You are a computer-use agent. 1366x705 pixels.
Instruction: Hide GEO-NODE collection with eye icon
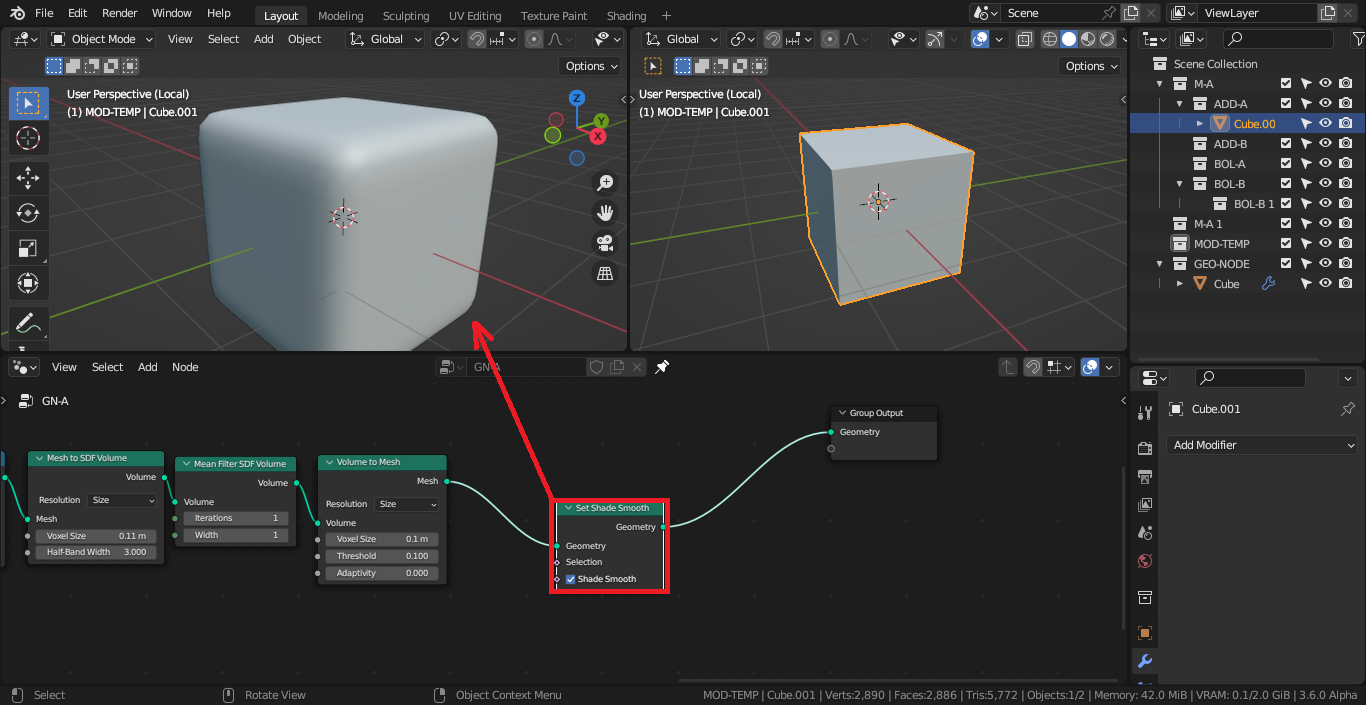coord(1326,263)
